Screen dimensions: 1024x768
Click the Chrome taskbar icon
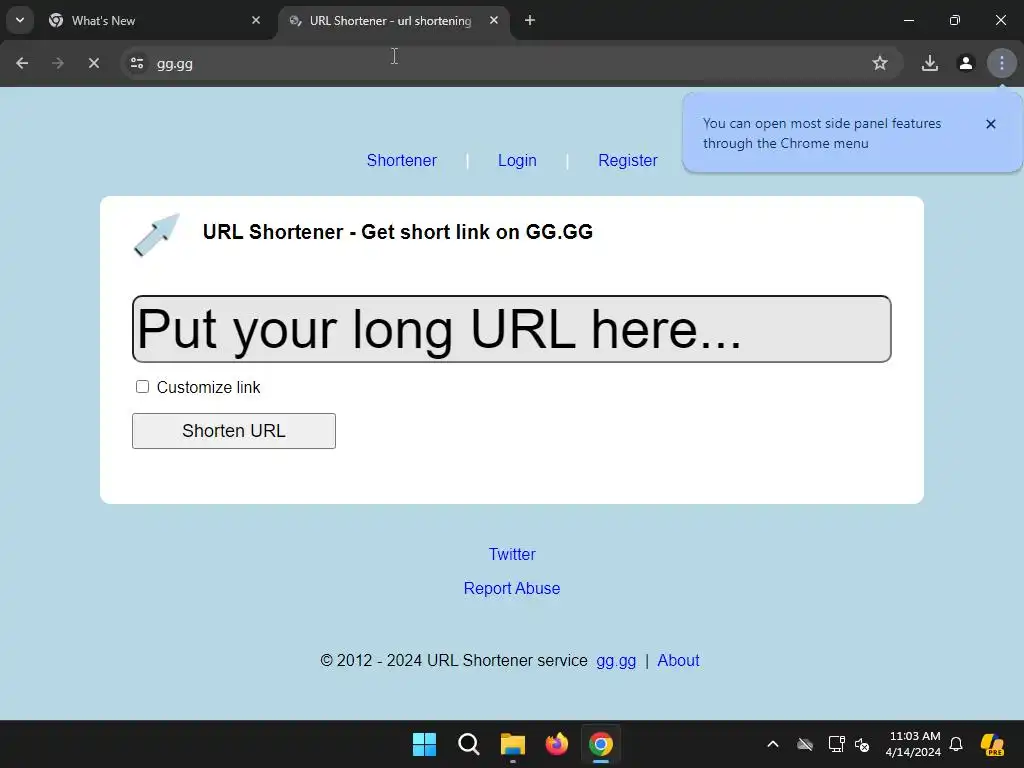pos(601,744)
